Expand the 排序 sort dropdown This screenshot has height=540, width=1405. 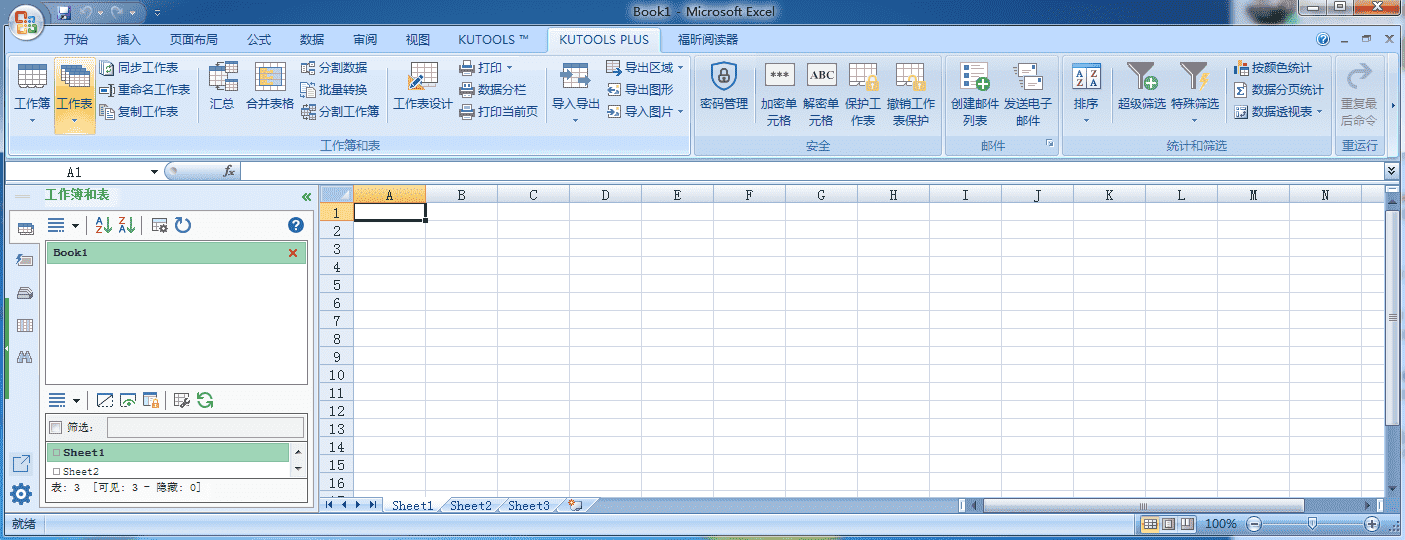[x=1086, y=120]
